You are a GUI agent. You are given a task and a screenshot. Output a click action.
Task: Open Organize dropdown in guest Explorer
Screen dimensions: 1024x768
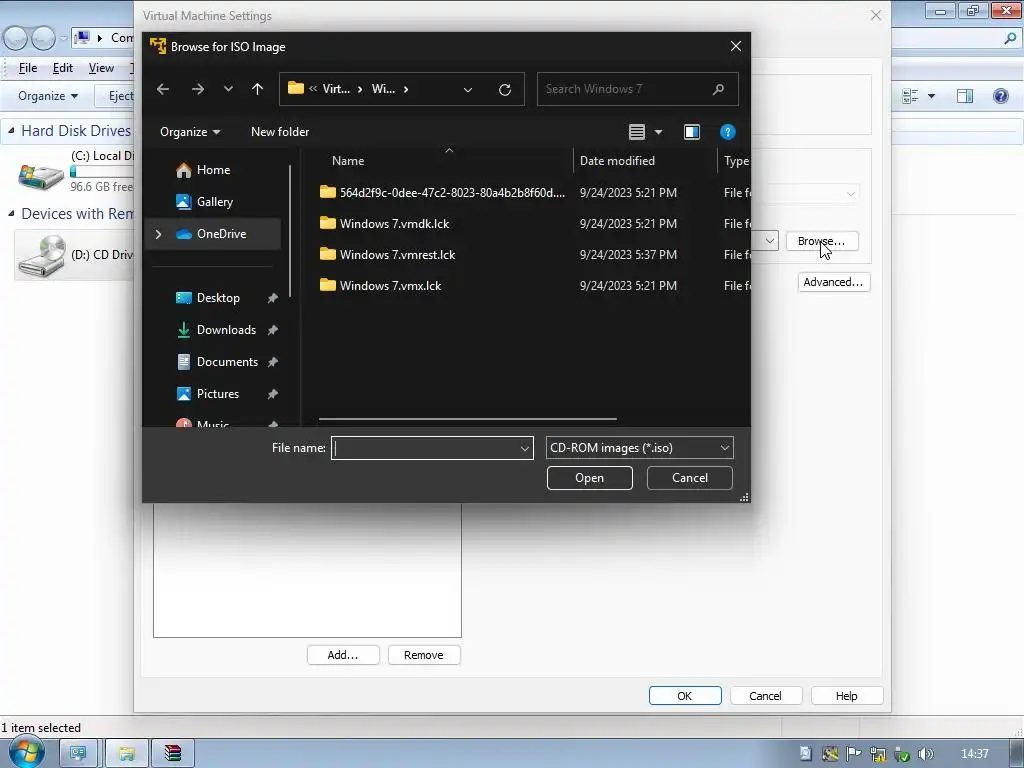tap(47, 96)
